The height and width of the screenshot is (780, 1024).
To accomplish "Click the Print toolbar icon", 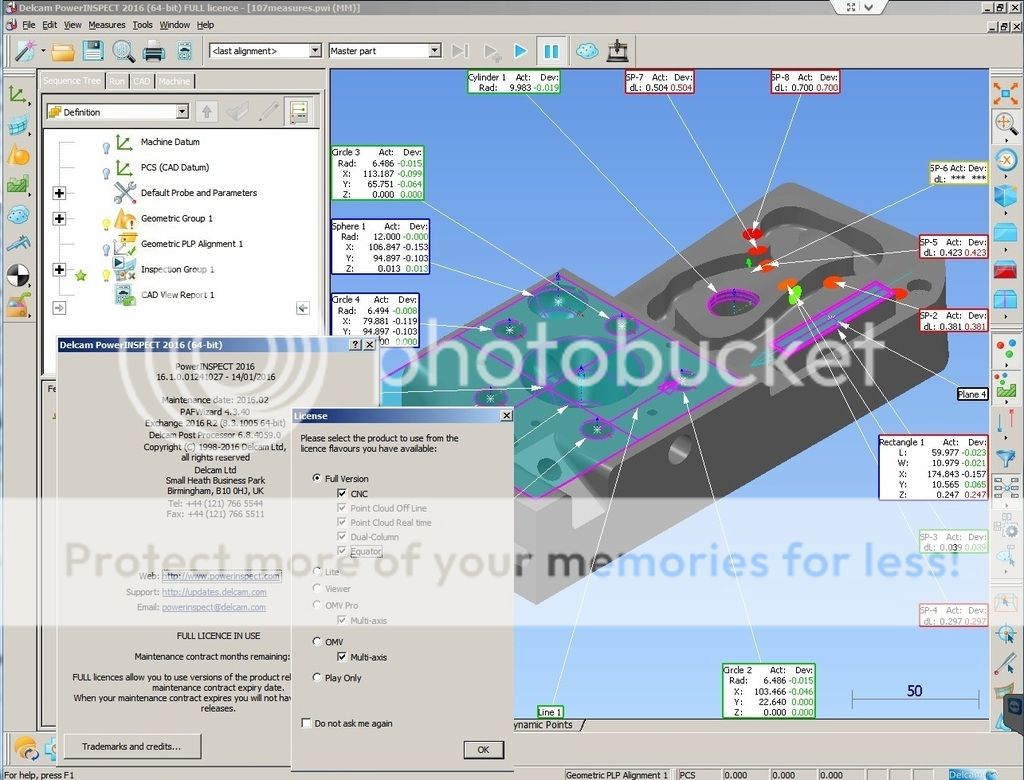I will coord(153,50).
